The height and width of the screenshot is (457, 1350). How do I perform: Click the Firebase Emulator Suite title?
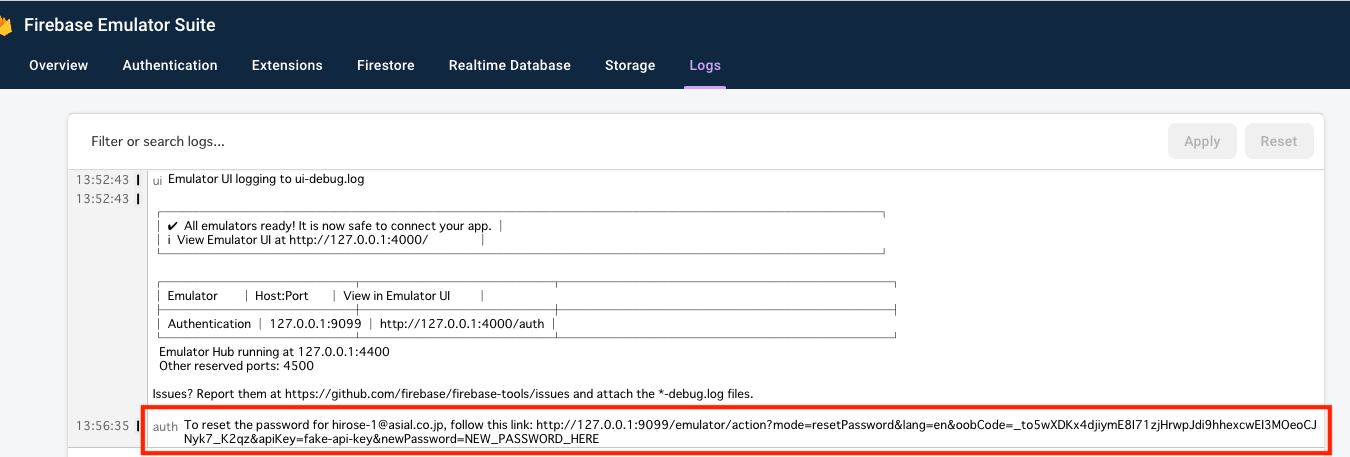119,26
